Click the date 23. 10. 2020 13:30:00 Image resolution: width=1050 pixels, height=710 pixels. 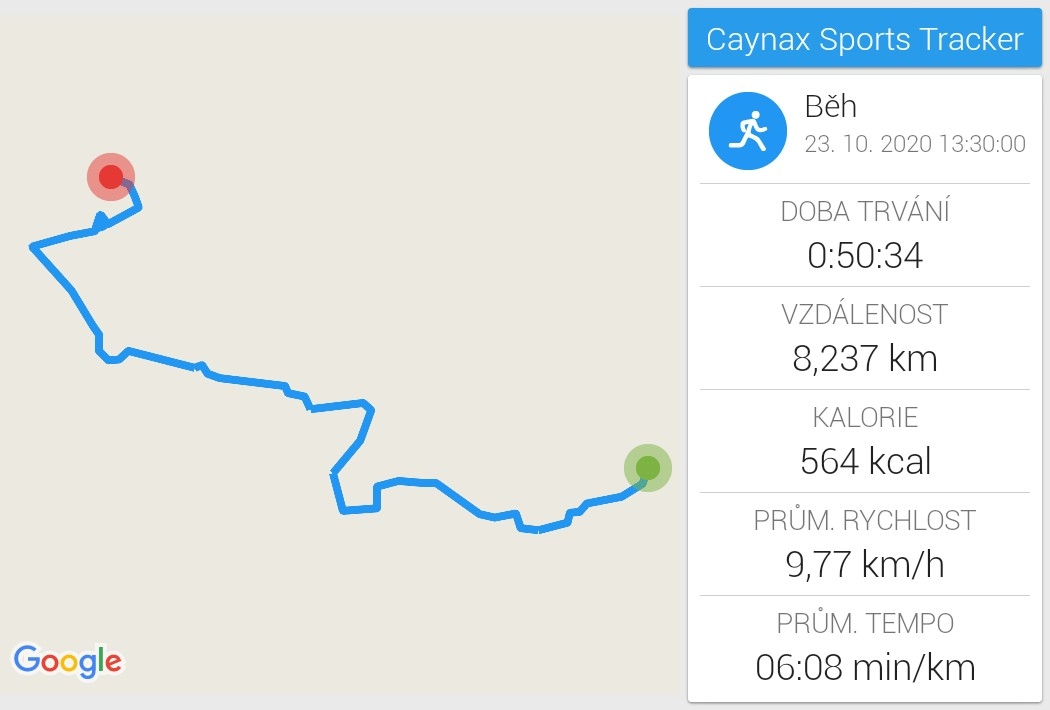(x=915, y=143)
